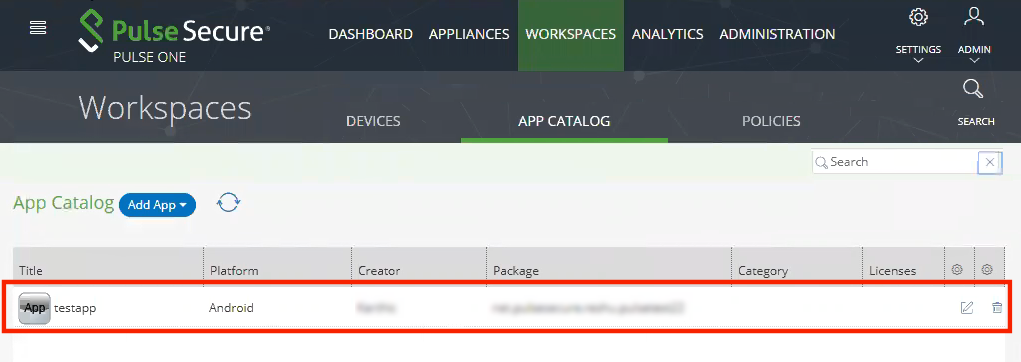Switch to the Policies tab
1021x362 pixels.
tap(771, 121)
